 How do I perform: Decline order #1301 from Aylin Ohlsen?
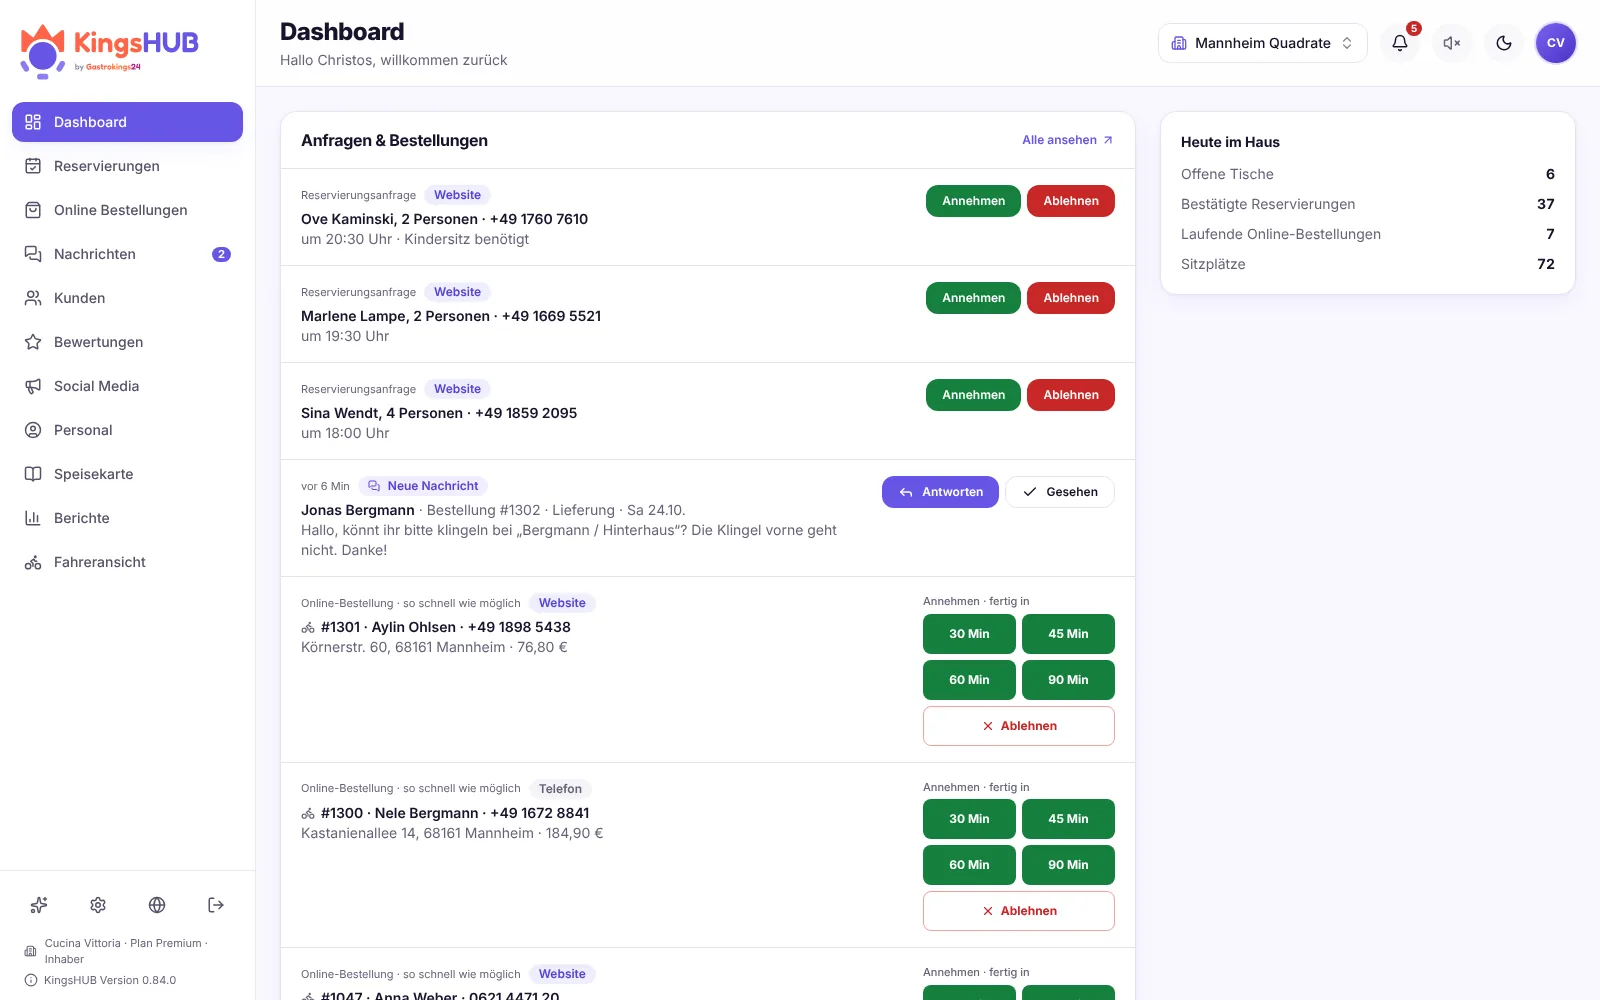pos(1019,726)
